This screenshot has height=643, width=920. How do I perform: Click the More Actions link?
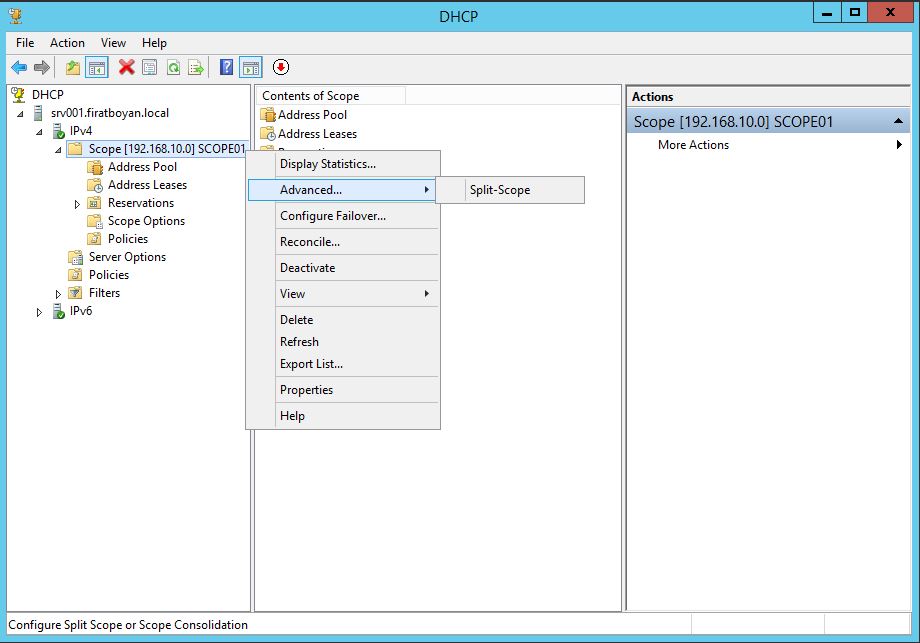[x=693, y=145]
